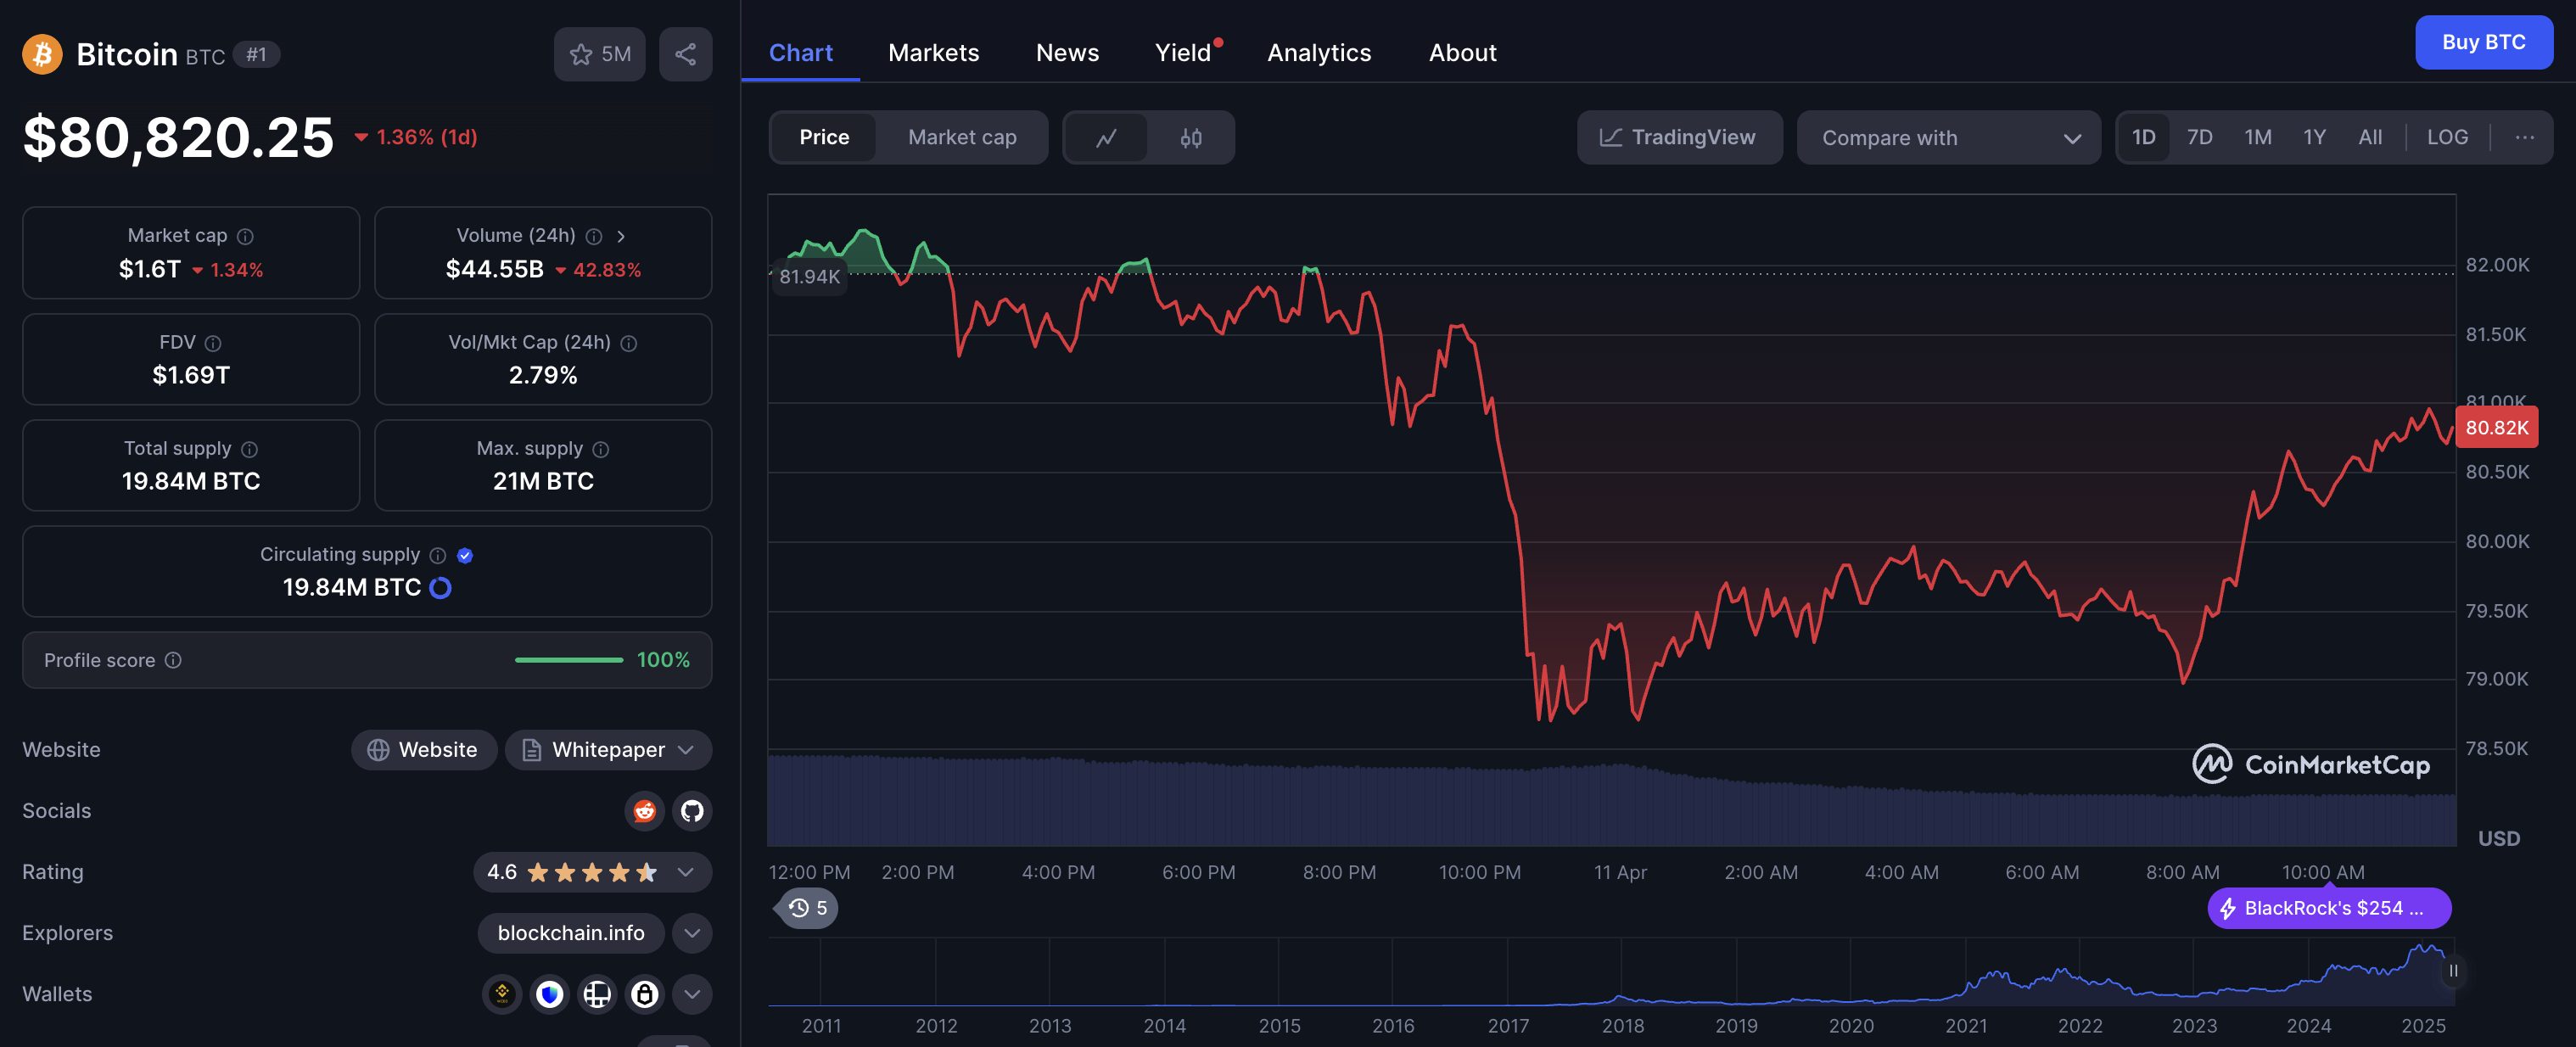
Task: Expand more Wallets chevron
Action: click(692, 994)
